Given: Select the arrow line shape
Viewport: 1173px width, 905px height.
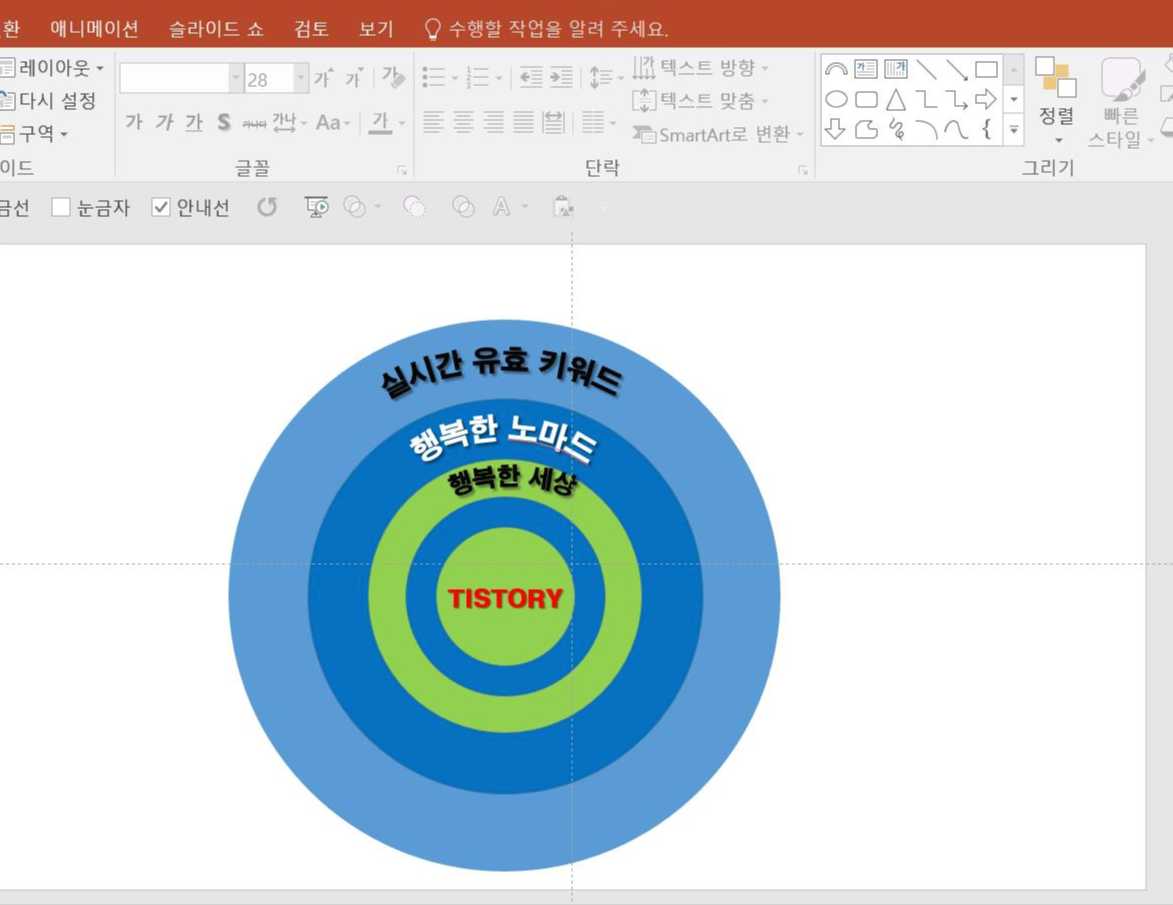Looking at the screenshot, I should tap(956, 70).
